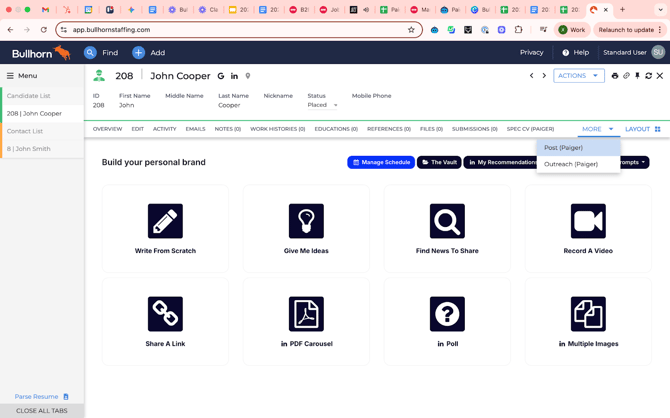
Task: Click the Find News To Share magnifier icon
Action: pos(447,221)
